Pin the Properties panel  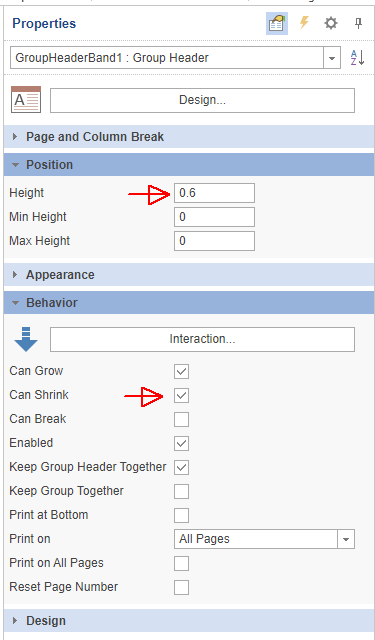pyautogui.click(x=358, y=23)
